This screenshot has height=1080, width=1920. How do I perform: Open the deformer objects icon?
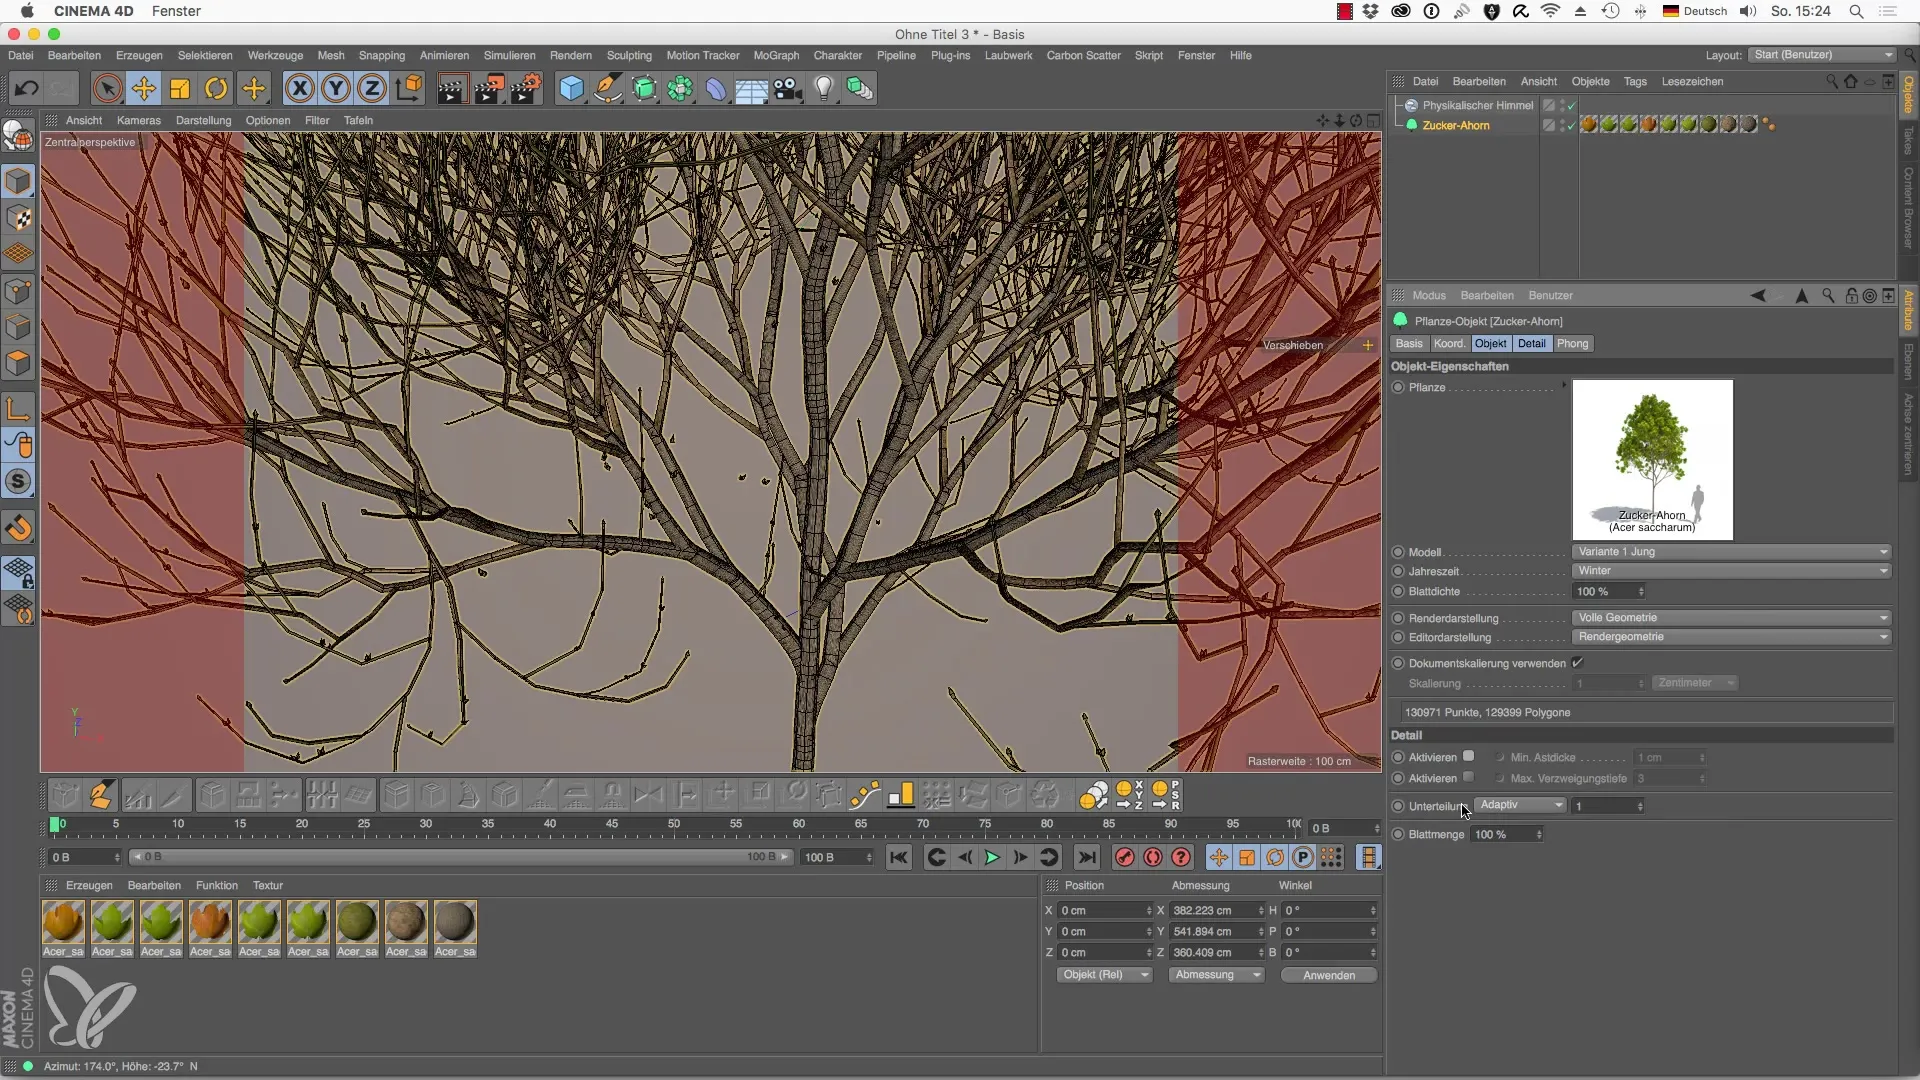[x=716, y=88]
